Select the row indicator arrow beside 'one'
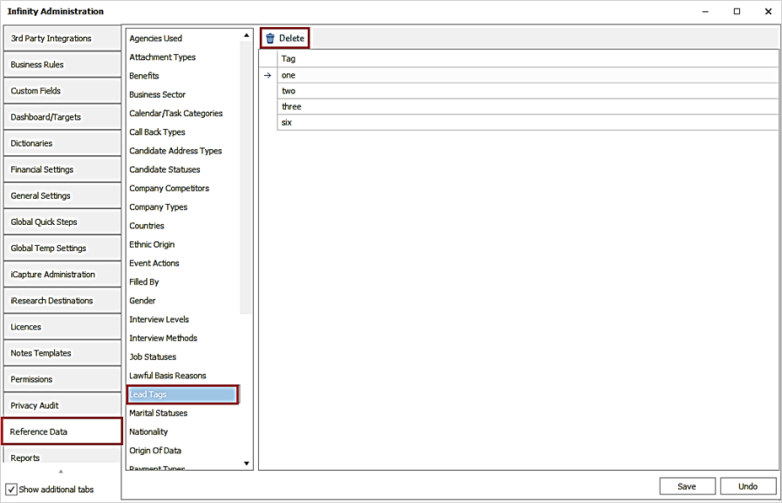782x503 pixels. pos(267,75)
